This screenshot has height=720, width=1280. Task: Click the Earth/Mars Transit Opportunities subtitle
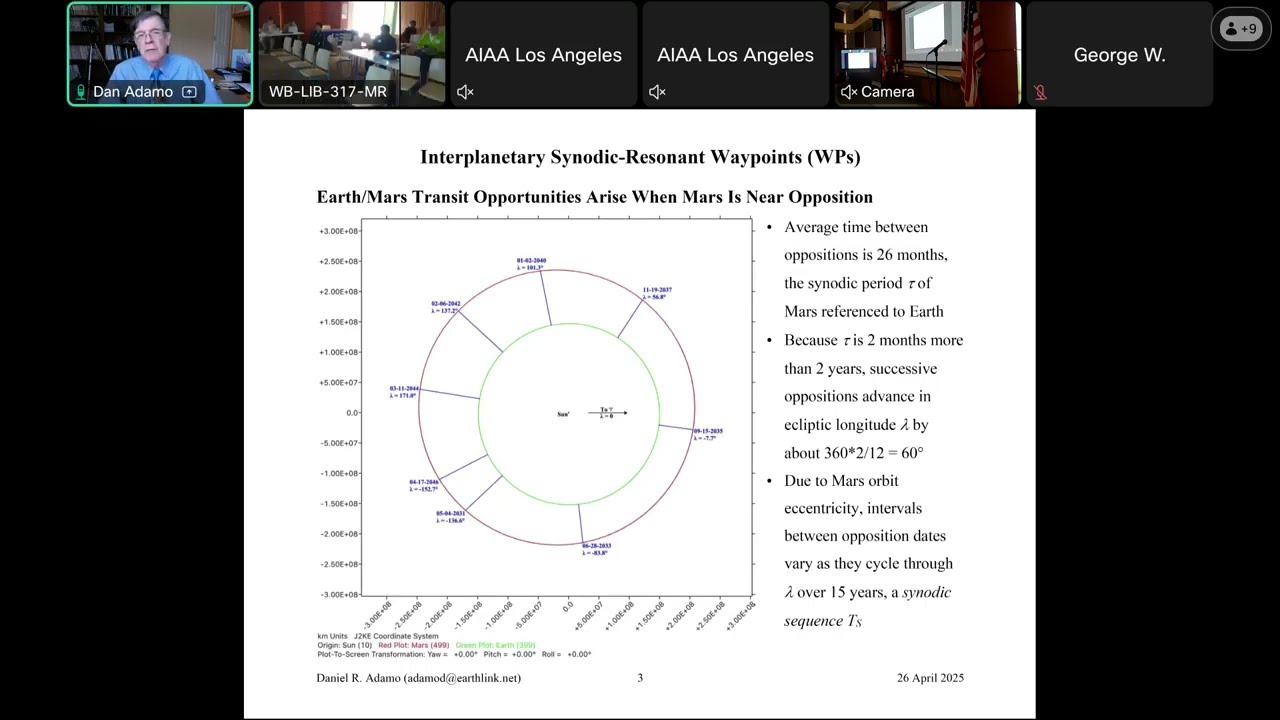click(595, 197)
